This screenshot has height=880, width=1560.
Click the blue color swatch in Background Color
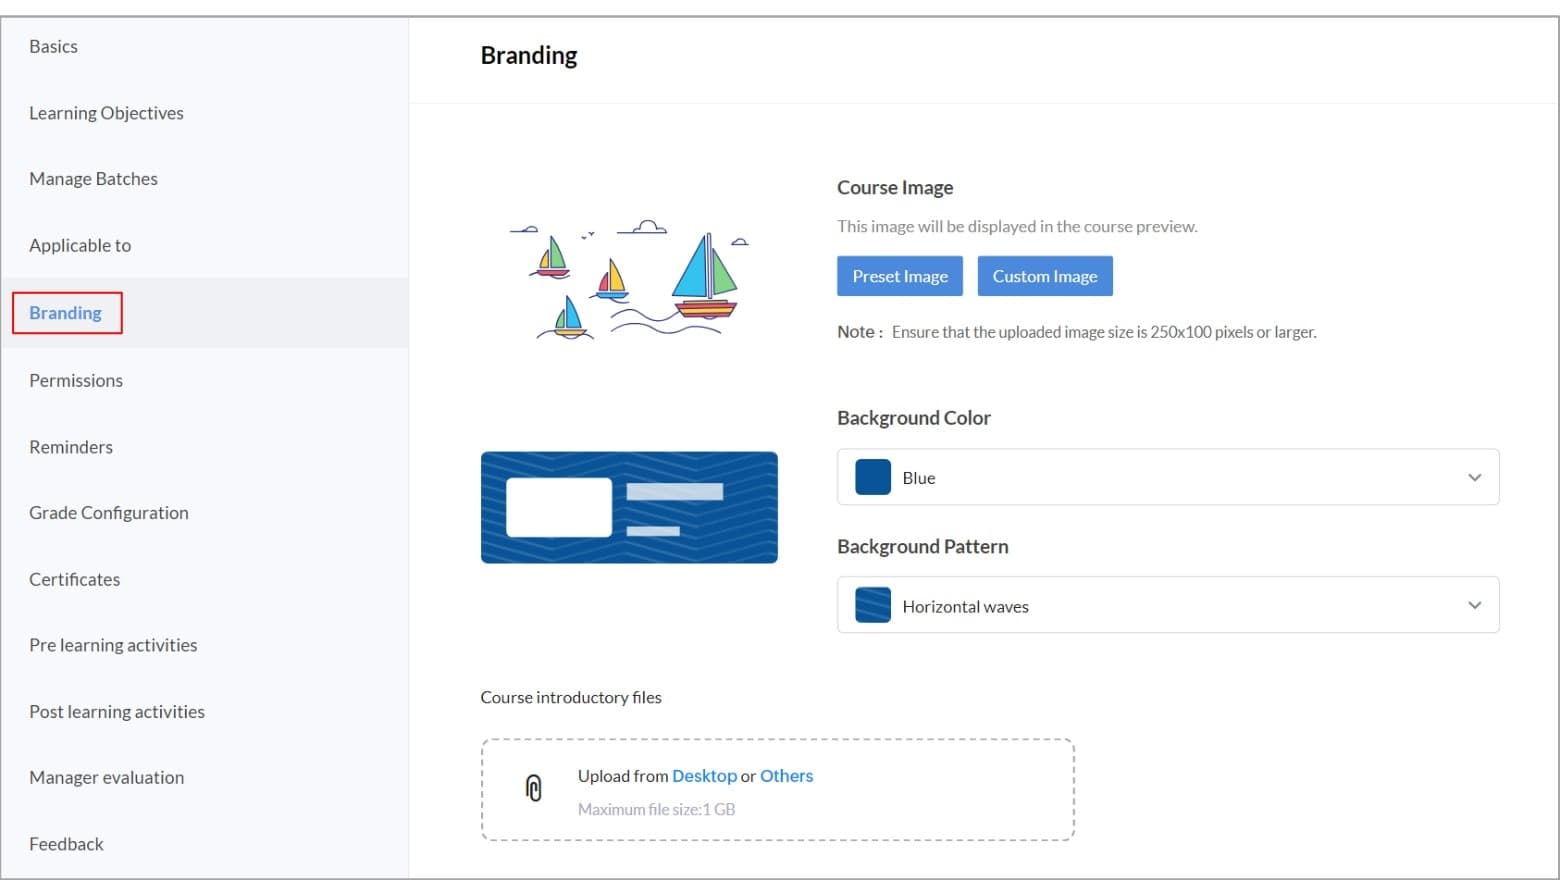[873, 477]
